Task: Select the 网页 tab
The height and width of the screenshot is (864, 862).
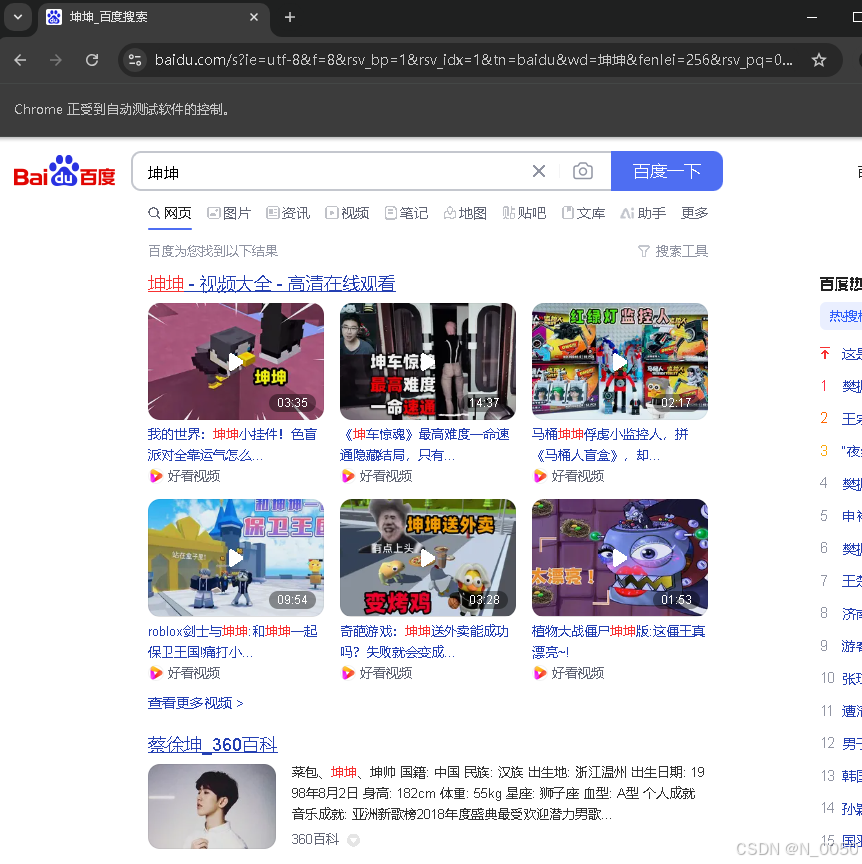Action: point(170,213)
